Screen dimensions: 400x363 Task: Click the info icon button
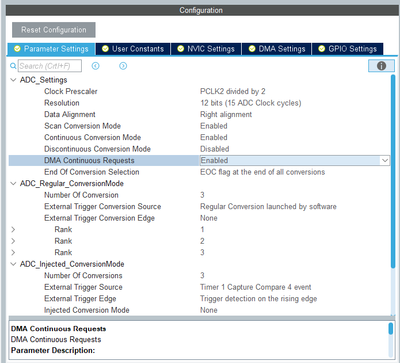pyautogui.click(x=381, y=66)
